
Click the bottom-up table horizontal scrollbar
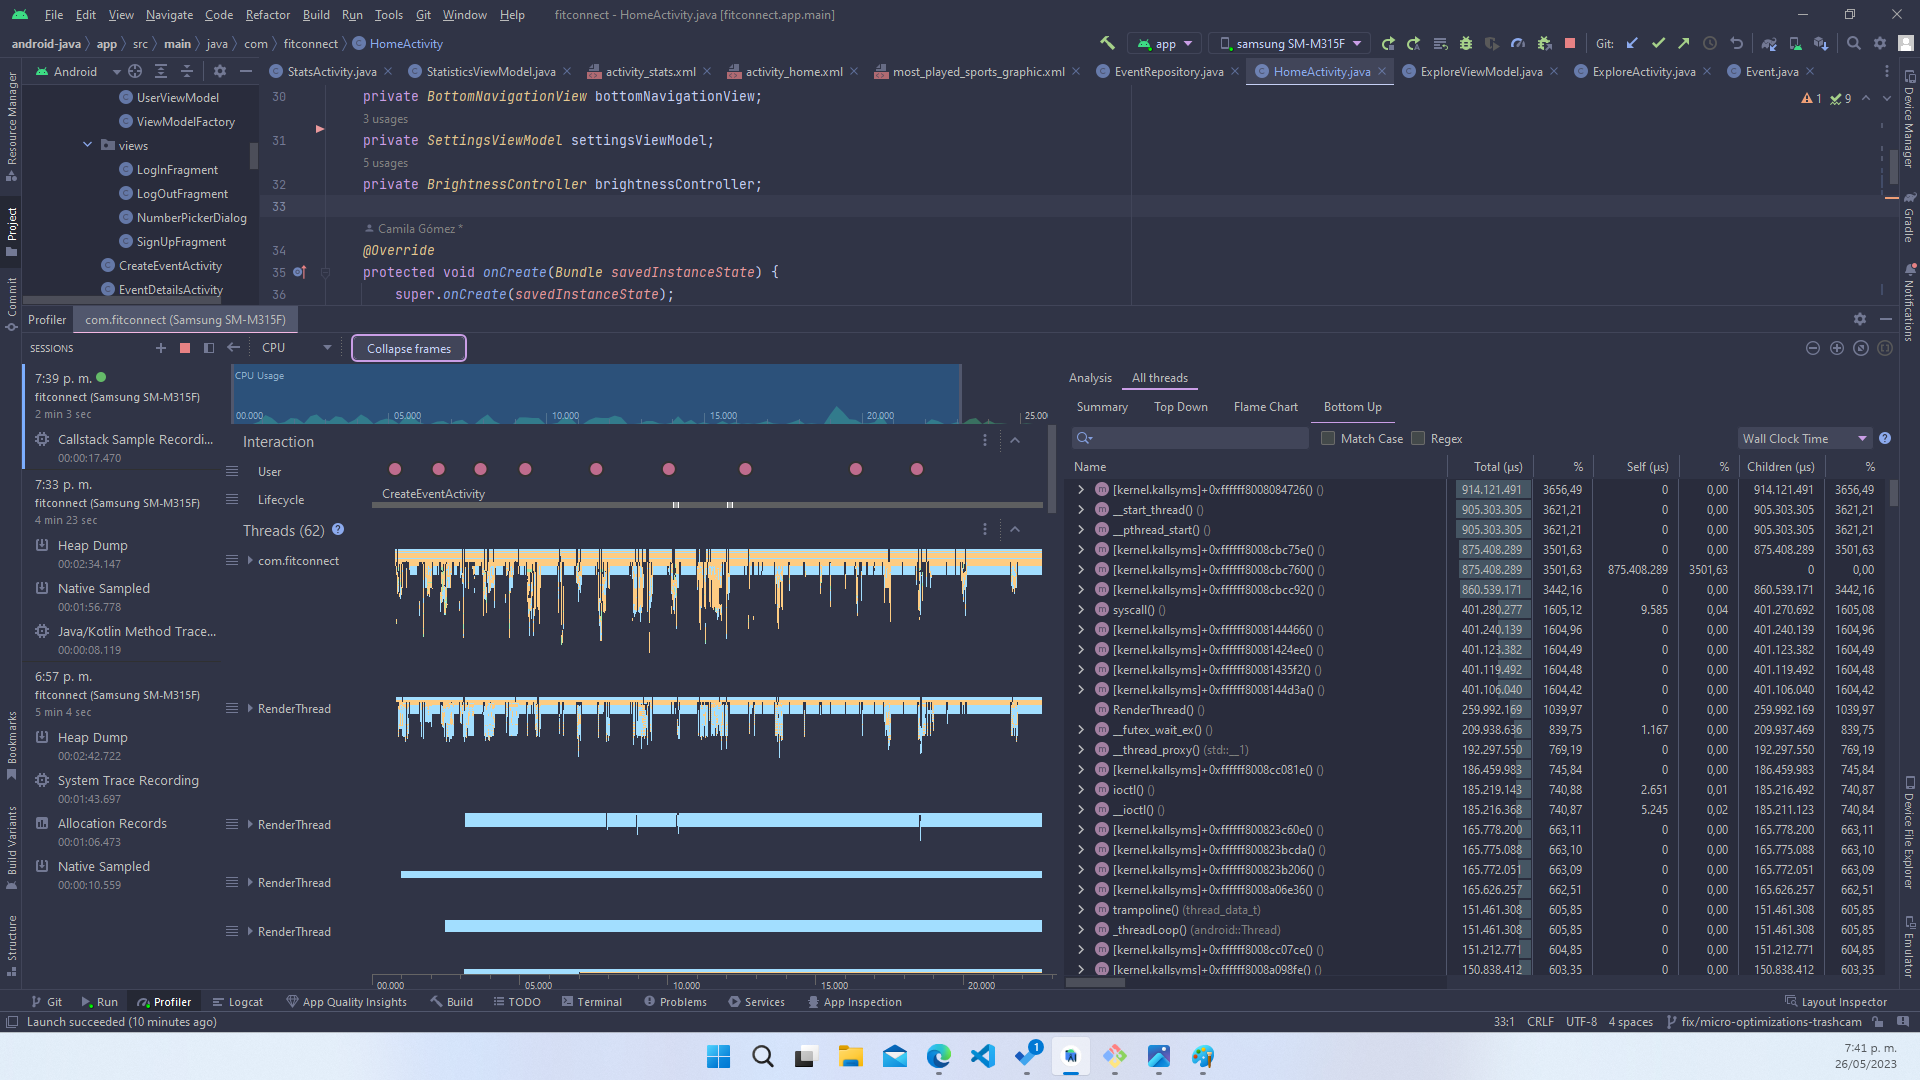1095,983
